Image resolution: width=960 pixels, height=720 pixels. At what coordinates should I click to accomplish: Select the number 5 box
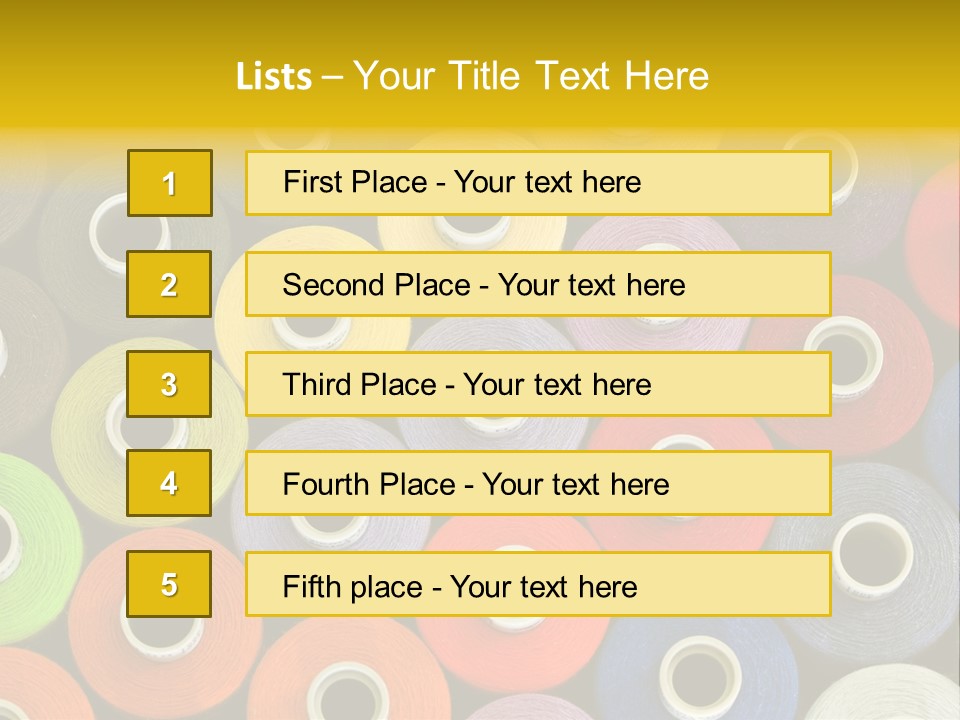coord(169,584)
